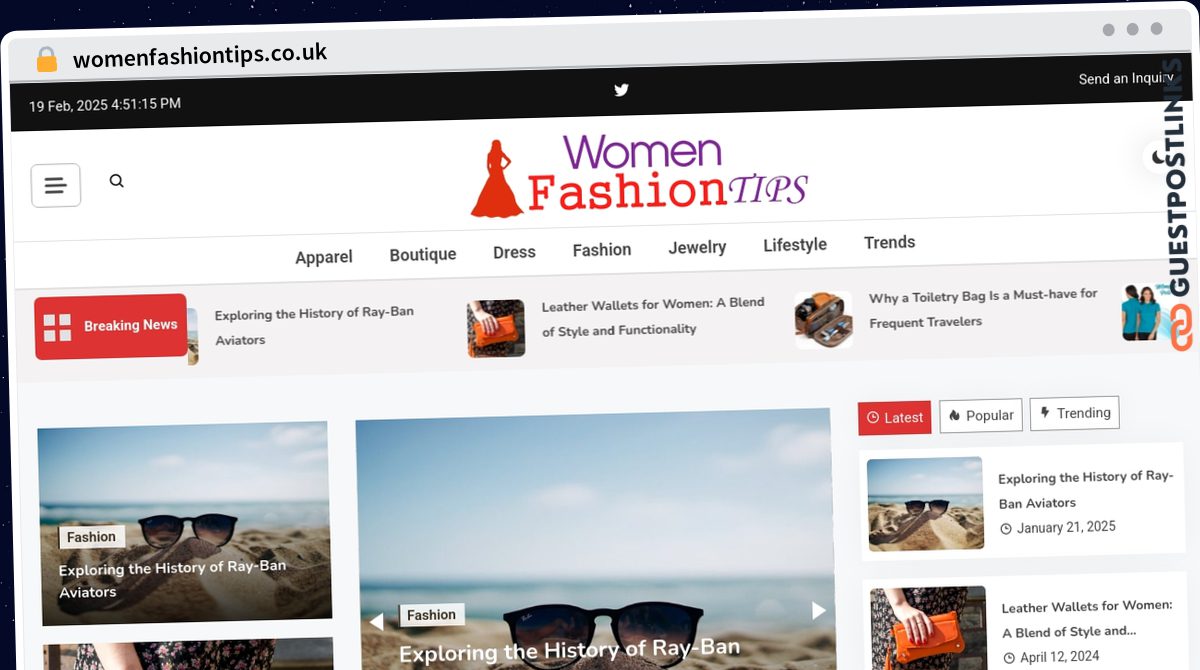Viewport: 1200px width, 670px height.
Task: Switch to the Popular tab
Action: click(x=981, y=415)
